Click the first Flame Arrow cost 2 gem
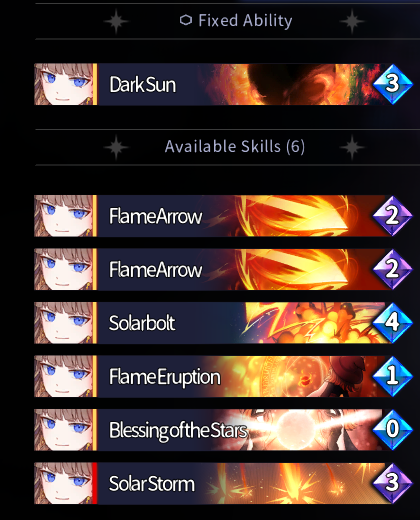This screenshot has width=420, height=520. (392, 216)
